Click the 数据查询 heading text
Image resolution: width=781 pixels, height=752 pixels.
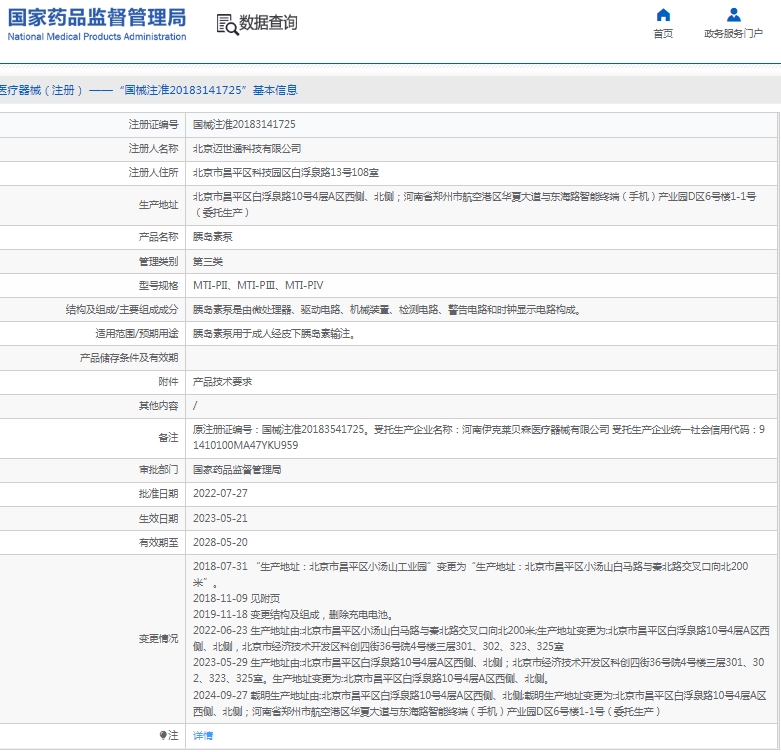268,23
